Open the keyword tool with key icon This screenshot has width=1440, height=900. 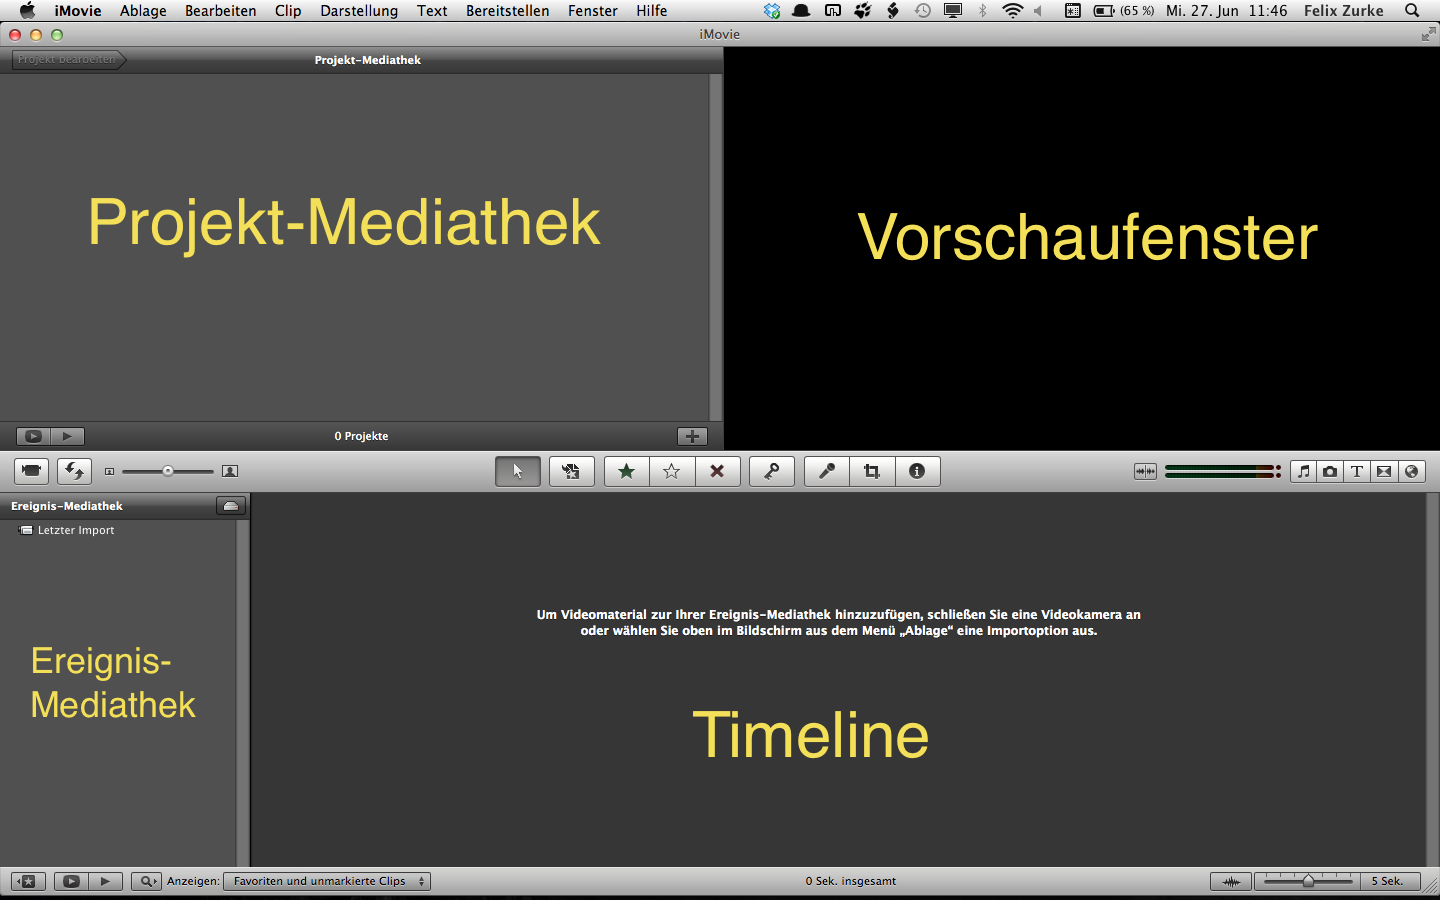coord(772,471)
